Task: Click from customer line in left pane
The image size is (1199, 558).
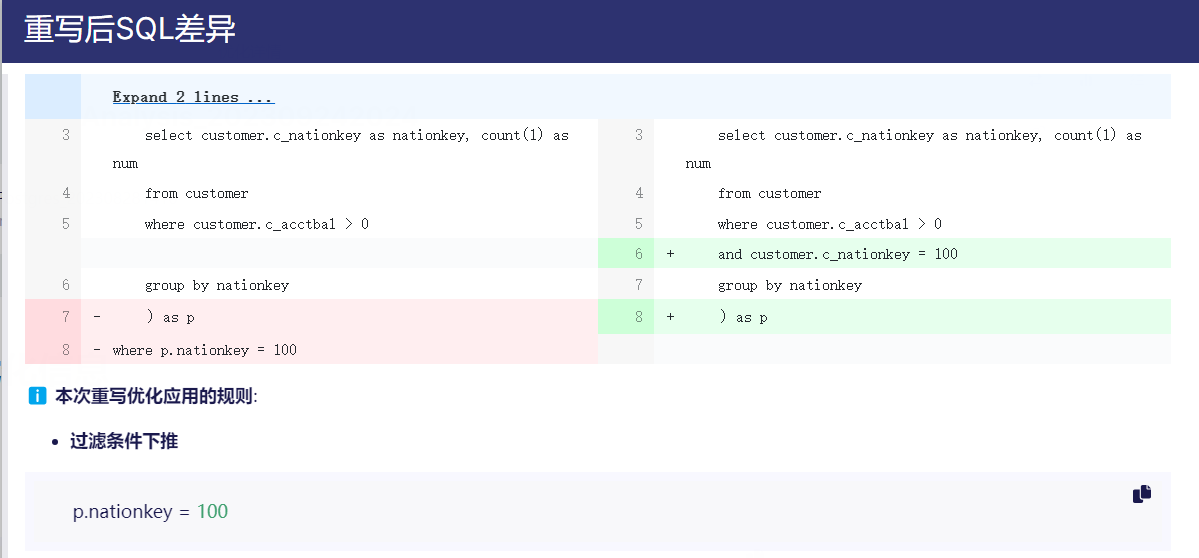Action: tap(196, 193)
